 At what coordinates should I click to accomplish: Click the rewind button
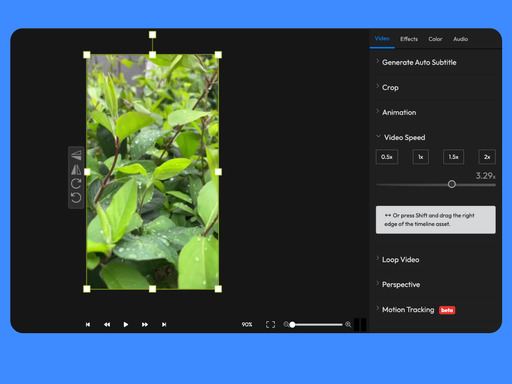coord(107,324)
